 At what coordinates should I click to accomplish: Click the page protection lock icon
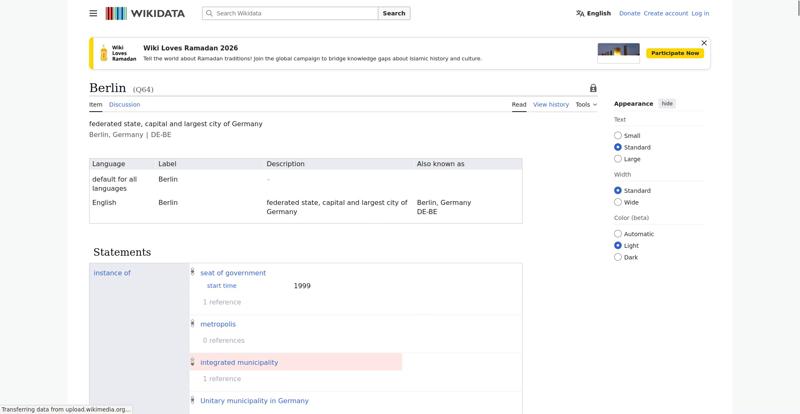593,89
